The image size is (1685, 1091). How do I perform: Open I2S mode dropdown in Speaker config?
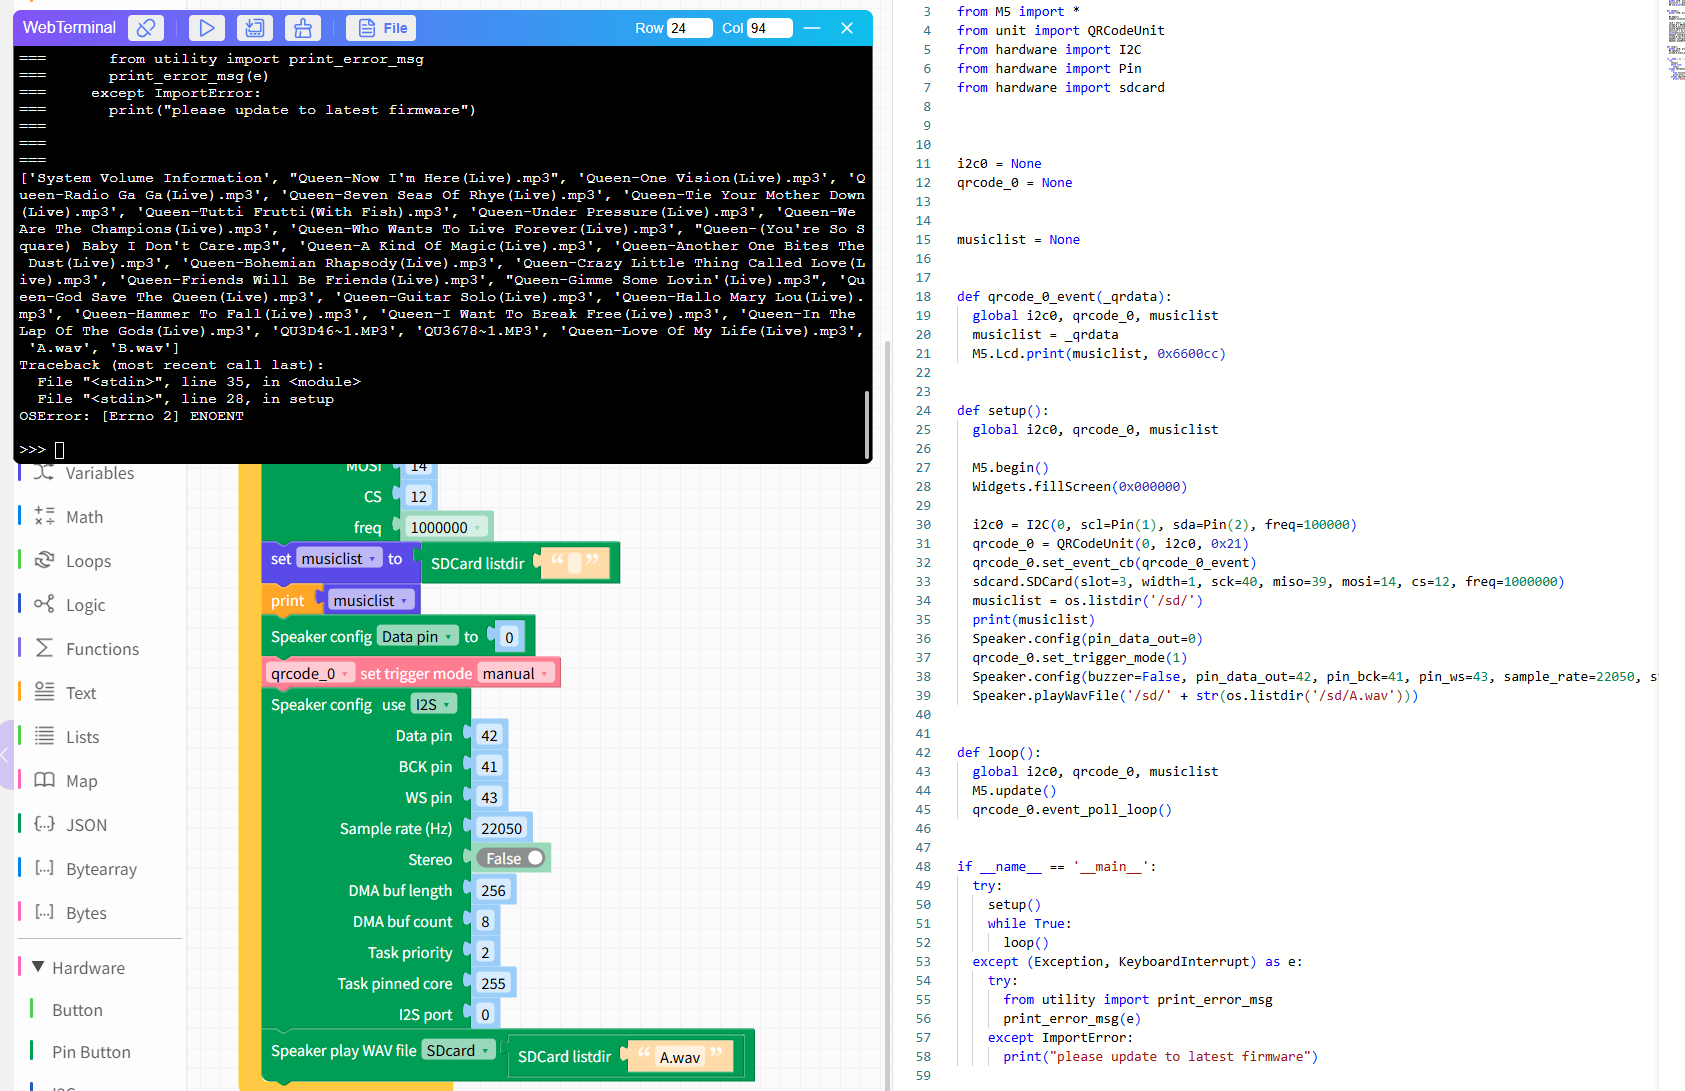[x=432, y=705]
